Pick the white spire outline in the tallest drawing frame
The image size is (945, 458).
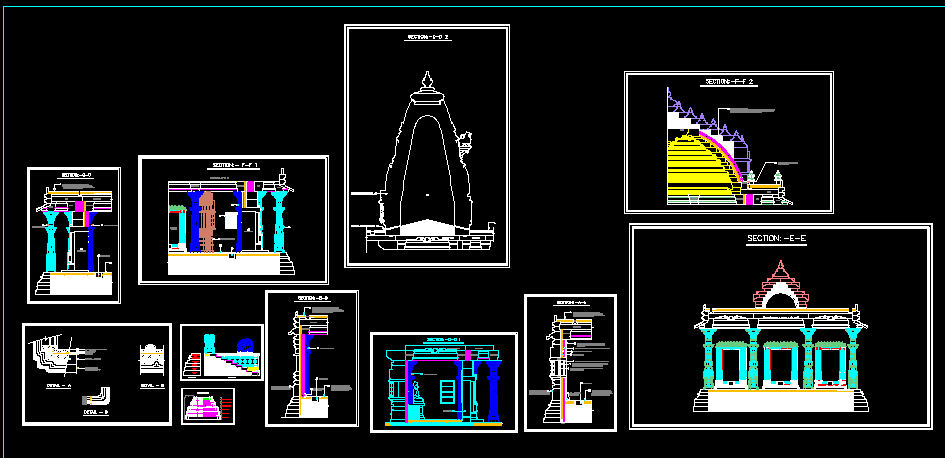coord(427,154)
